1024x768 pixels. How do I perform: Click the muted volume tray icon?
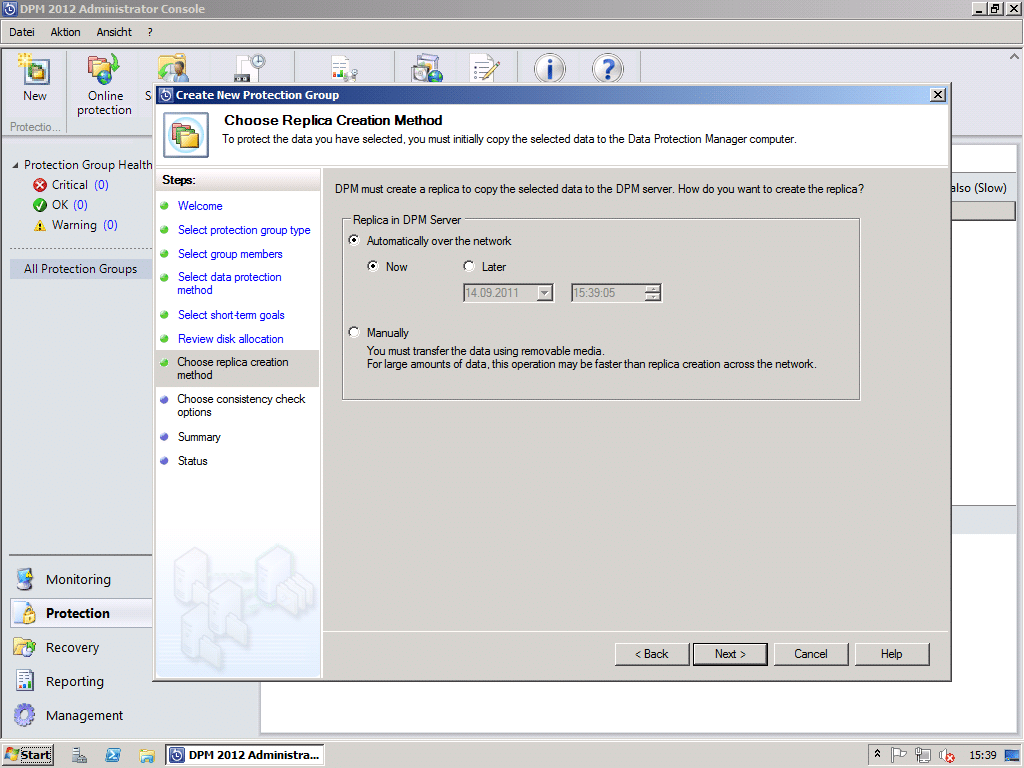tap(946, 756)
